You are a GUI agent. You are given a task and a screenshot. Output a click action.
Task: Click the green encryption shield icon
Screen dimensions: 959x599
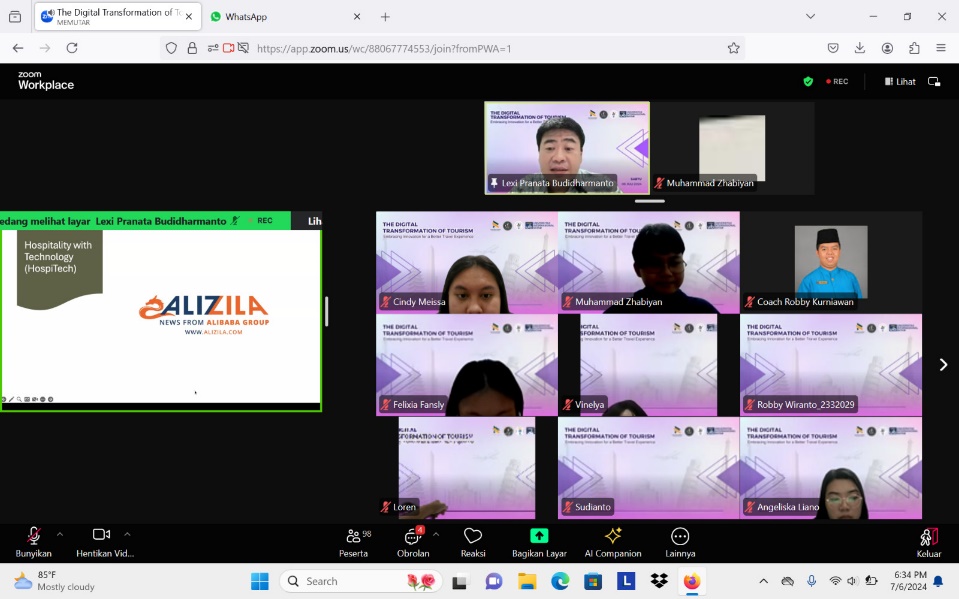(x=808, y=82)
